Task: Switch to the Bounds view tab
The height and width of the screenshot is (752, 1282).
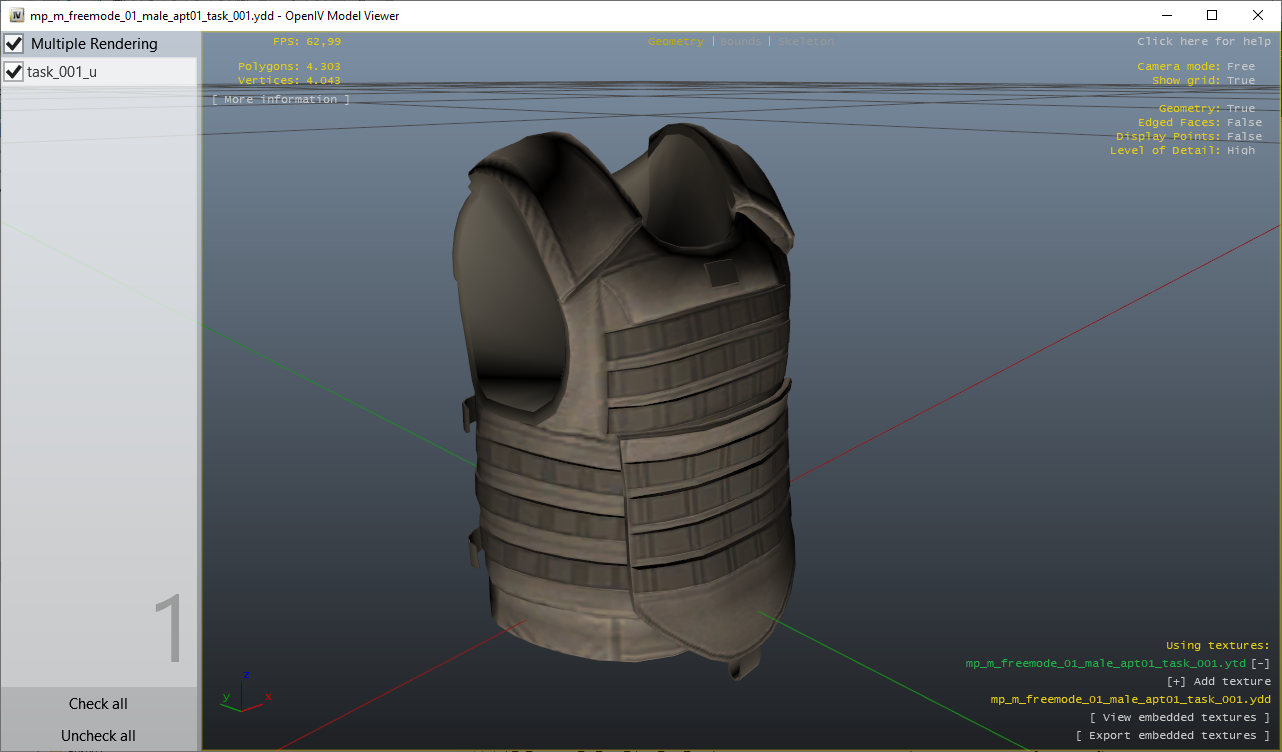Action: pyautogui.click(x=740, y=42)
